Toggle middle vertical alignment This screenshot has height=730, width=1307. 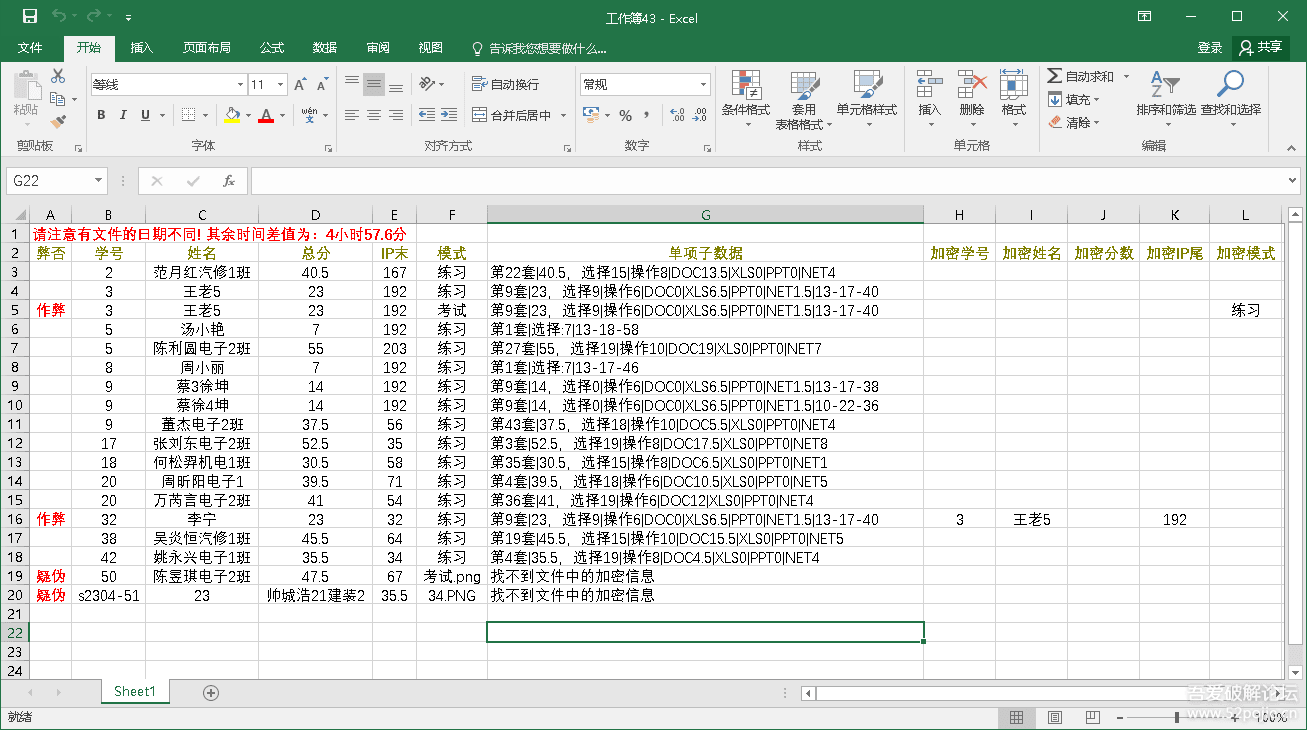tap(374, 84)
